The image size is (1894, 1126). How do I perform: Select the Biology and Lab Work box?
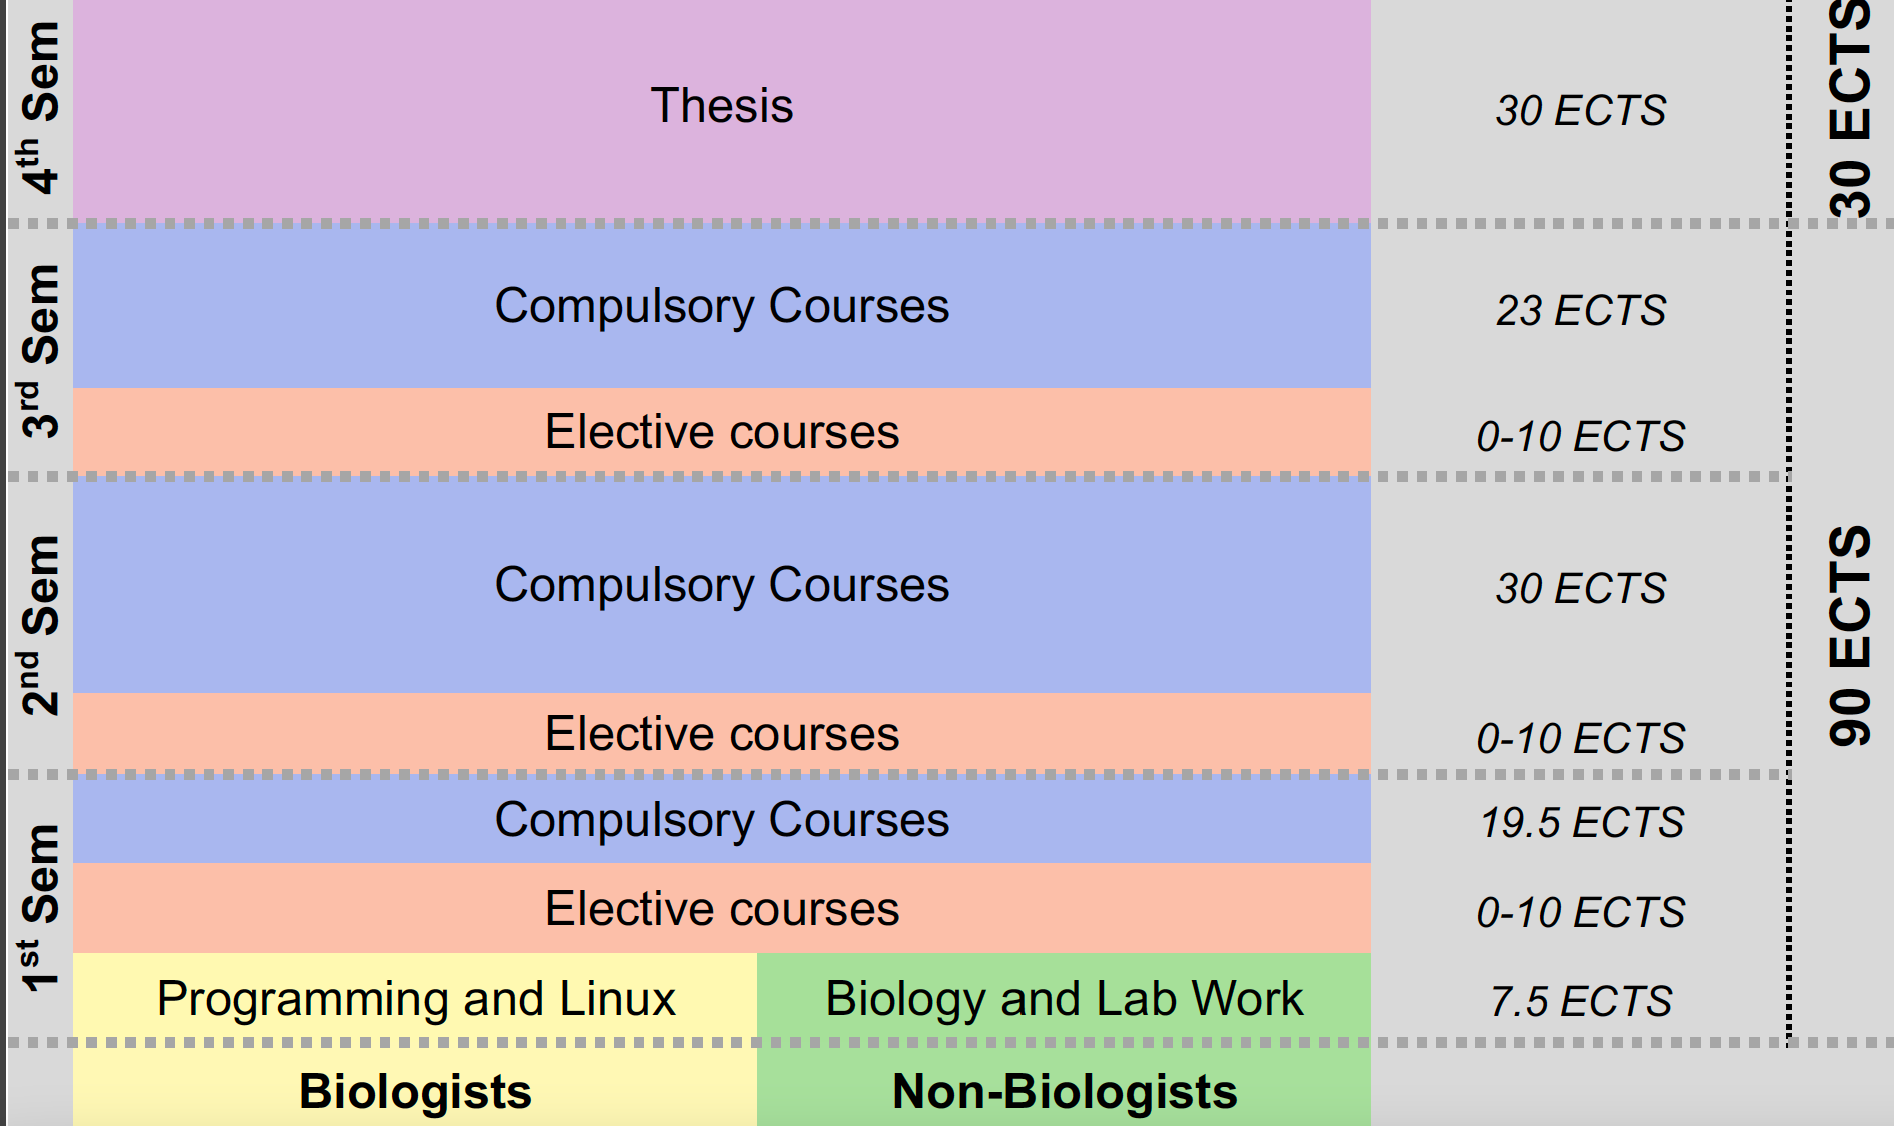click(x=1064, y=997)
